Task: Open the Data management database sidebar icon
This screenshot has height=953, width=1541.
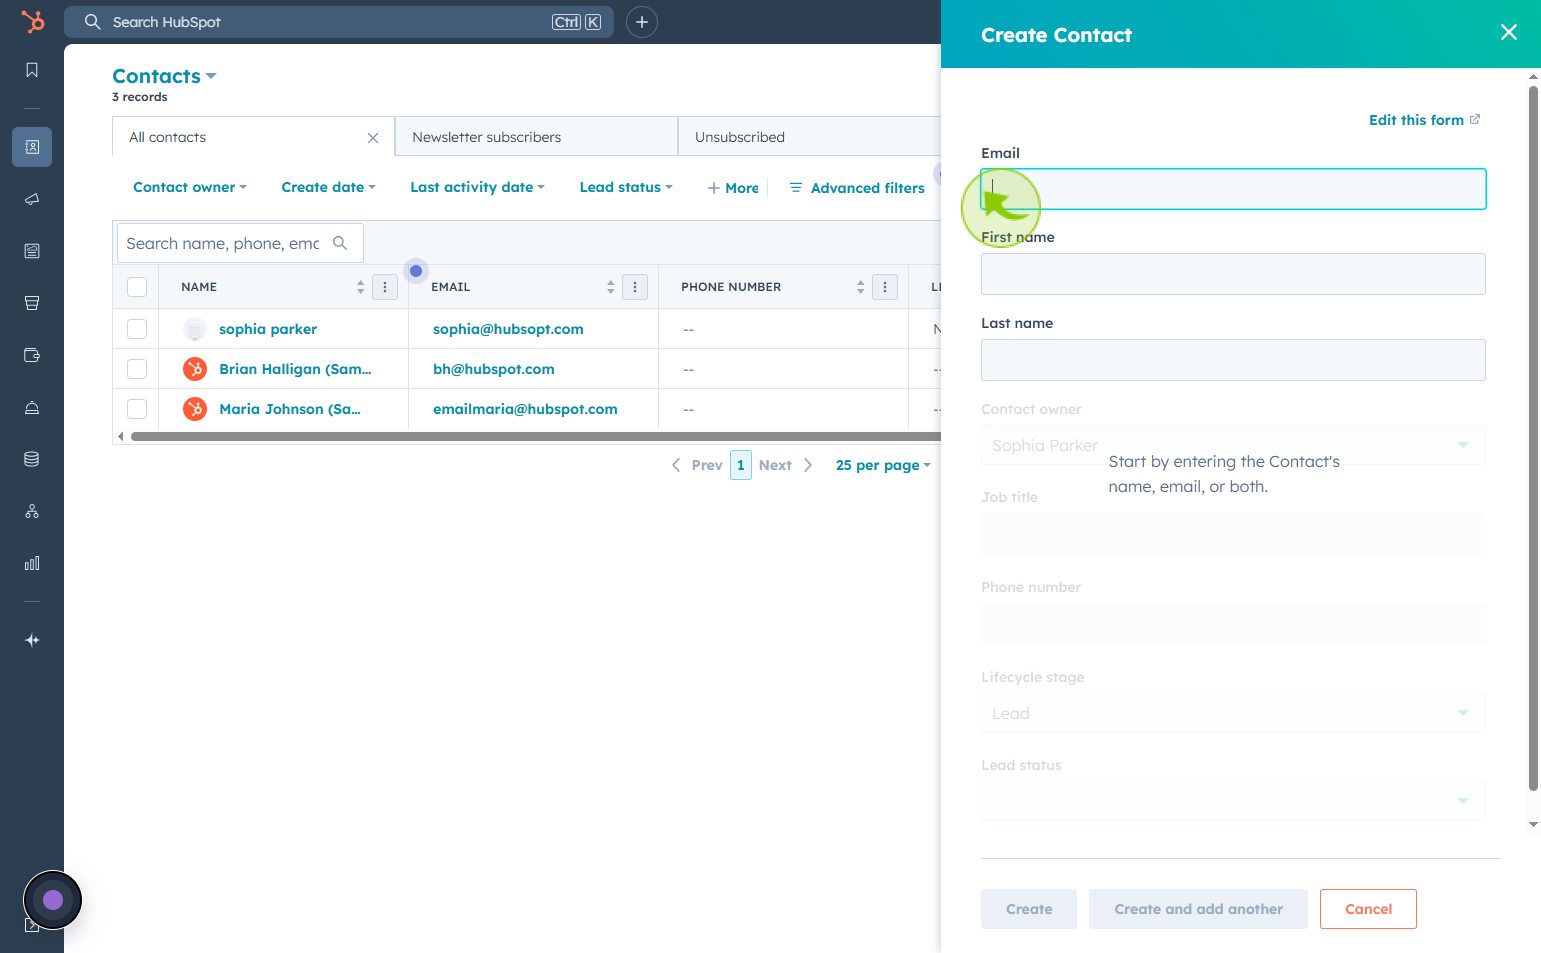Action: pyautogui.click(x=32, y=459)
